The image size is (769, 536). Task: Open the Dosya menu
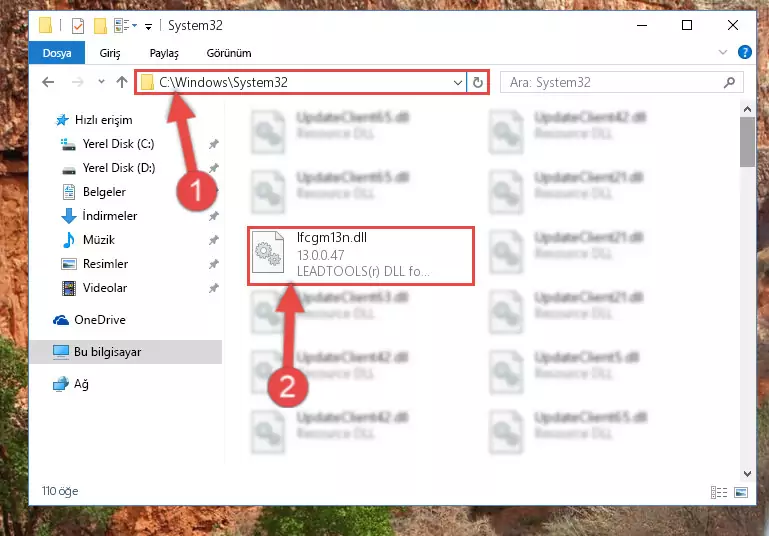pos(57,53)
